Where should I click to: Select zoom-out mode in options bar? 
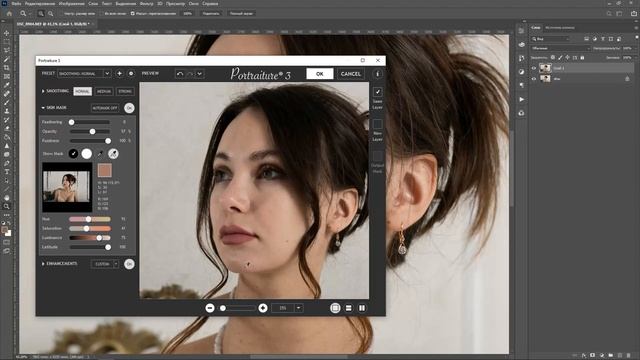(x=51, y=13)
